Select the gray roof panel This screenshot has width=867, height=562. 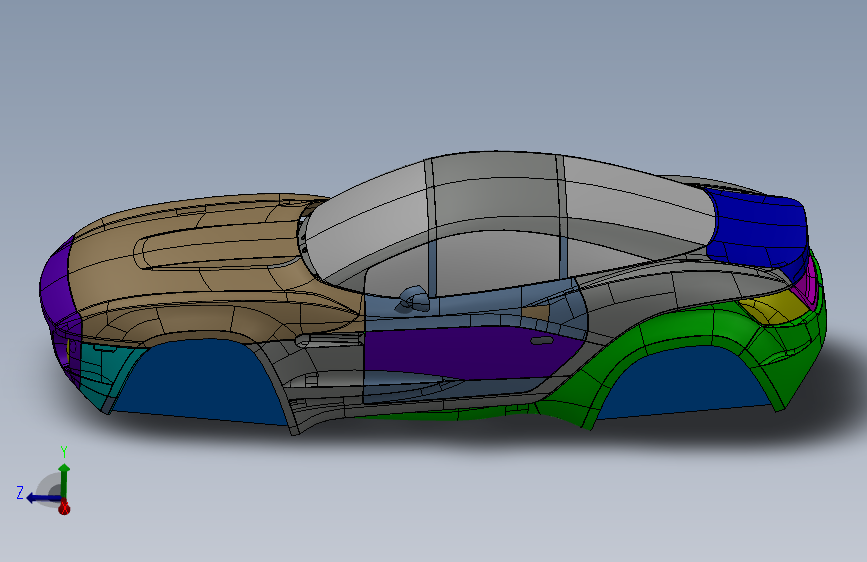tap(498, 188)
